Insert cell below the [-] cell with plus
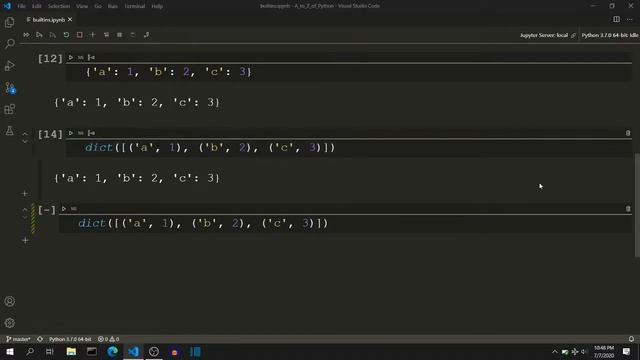Image resolution: width=640 pixels, height=360 pixels. pyautogui.click(x=25, y=240)
